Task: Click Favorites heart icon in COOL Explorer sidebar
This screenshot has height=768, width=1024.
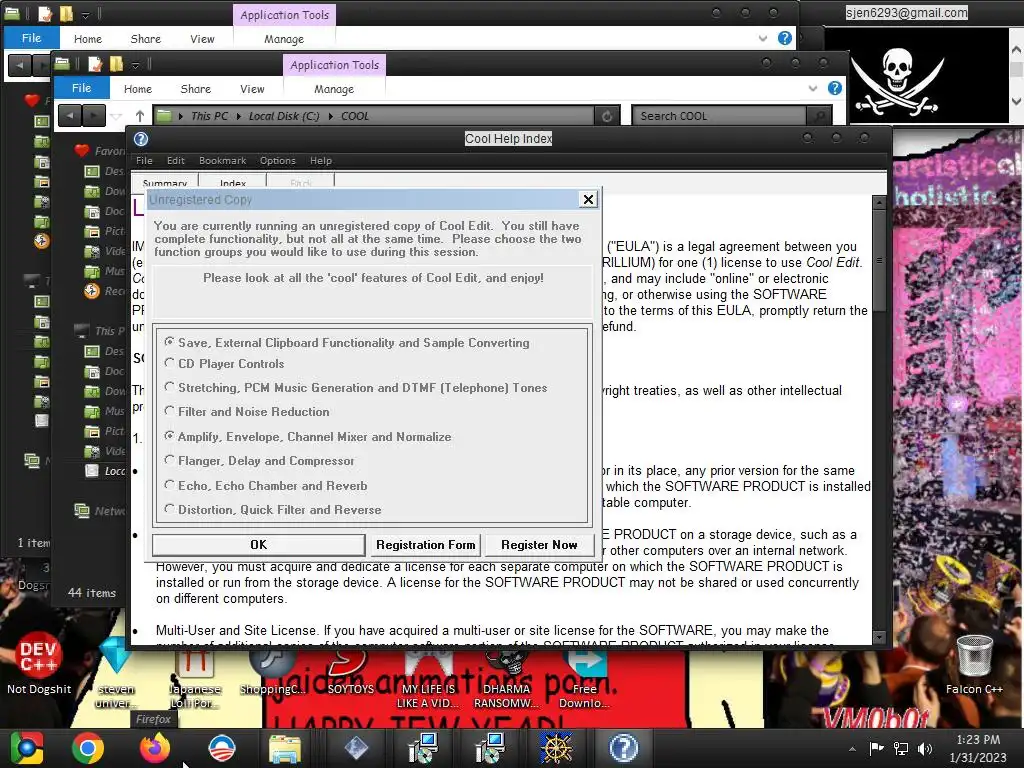Action: 82,151
